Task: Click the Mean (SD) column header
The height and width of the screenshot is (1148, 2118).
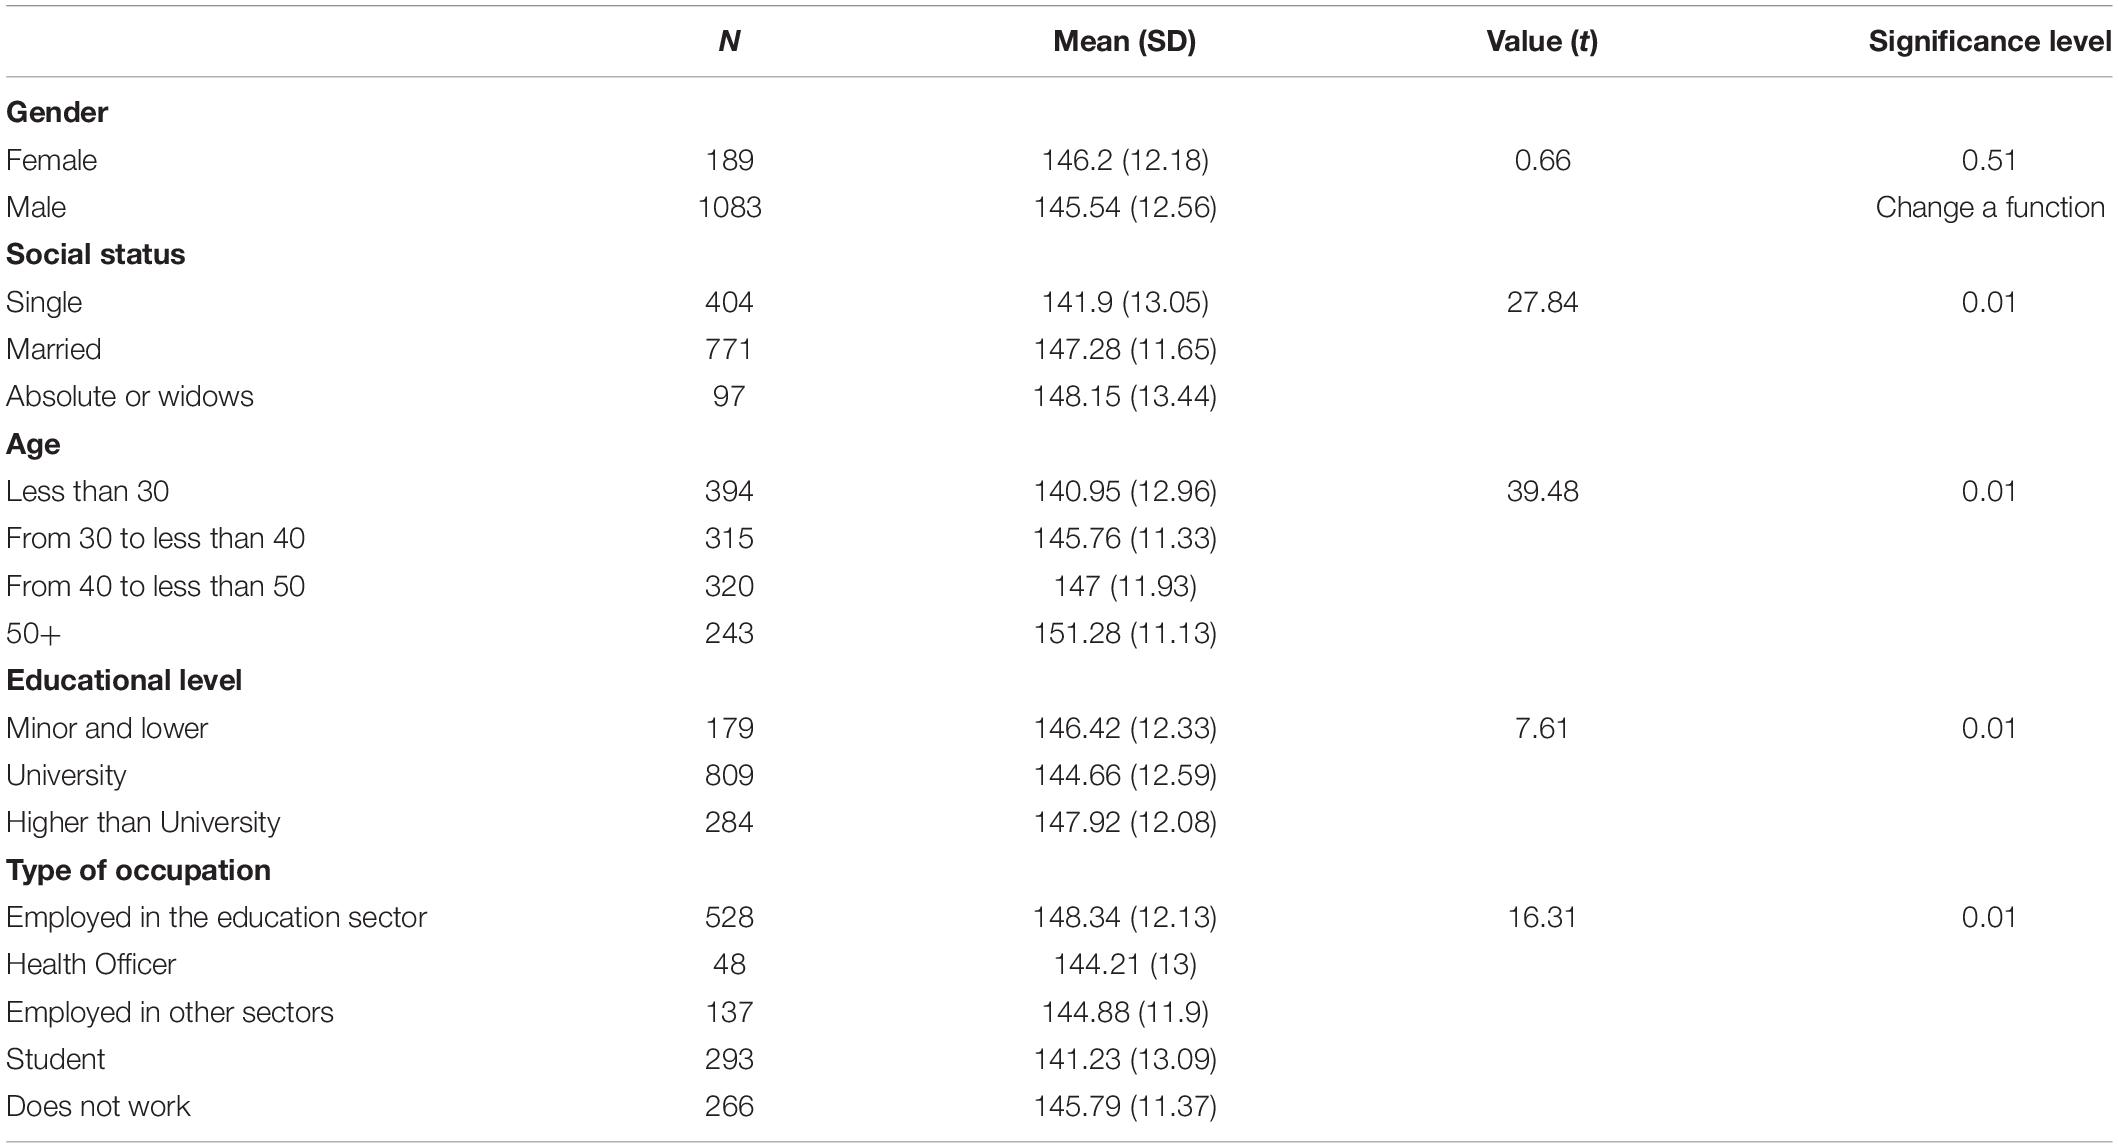Action: 1125,41
